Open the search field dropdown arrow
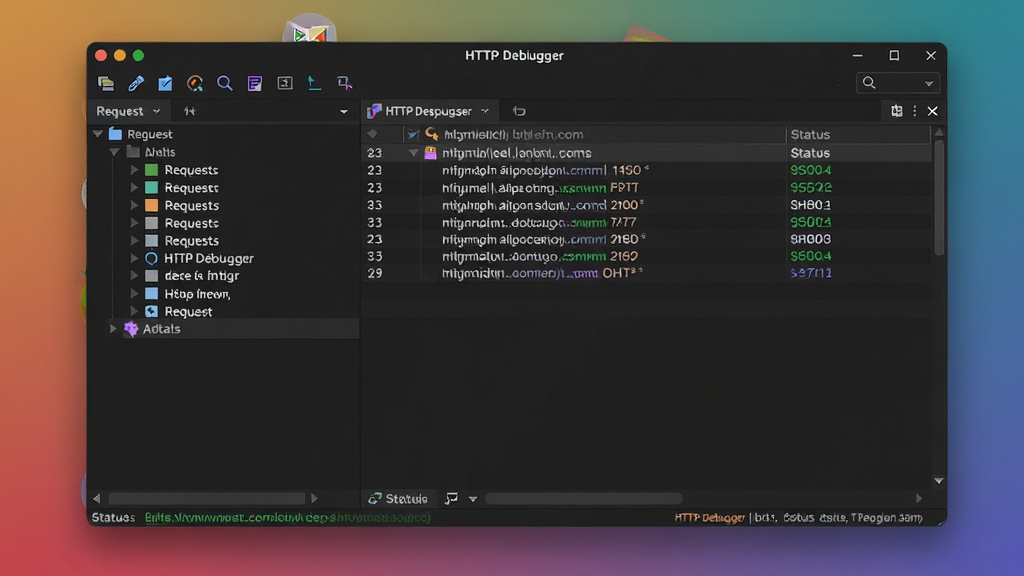The height and width of the screenshot is (576, 1024). click(929, 84)
